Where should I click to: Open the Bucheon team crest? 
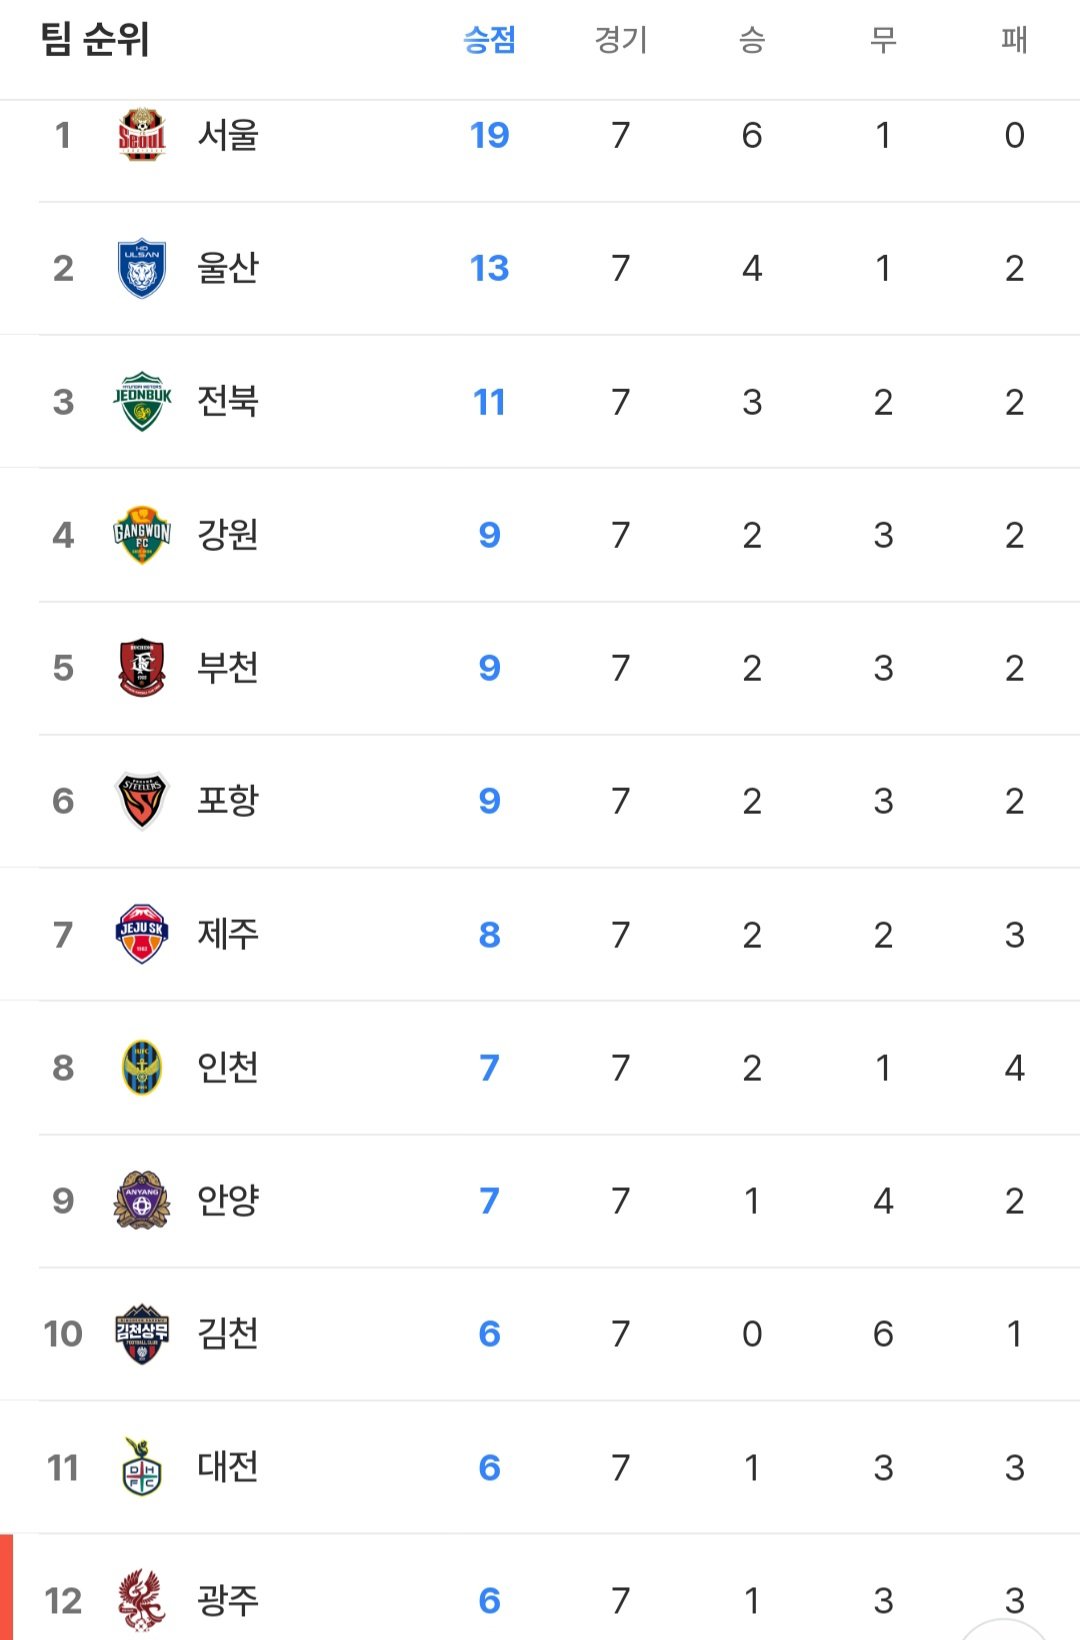pyautogui.click(x=141, y=668)
